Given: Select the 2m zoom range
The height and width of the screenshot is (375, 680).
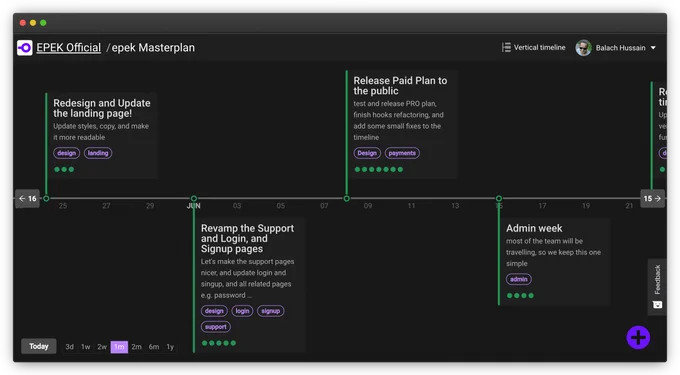Looking at the screenshot, I should [x=137, y=347].
